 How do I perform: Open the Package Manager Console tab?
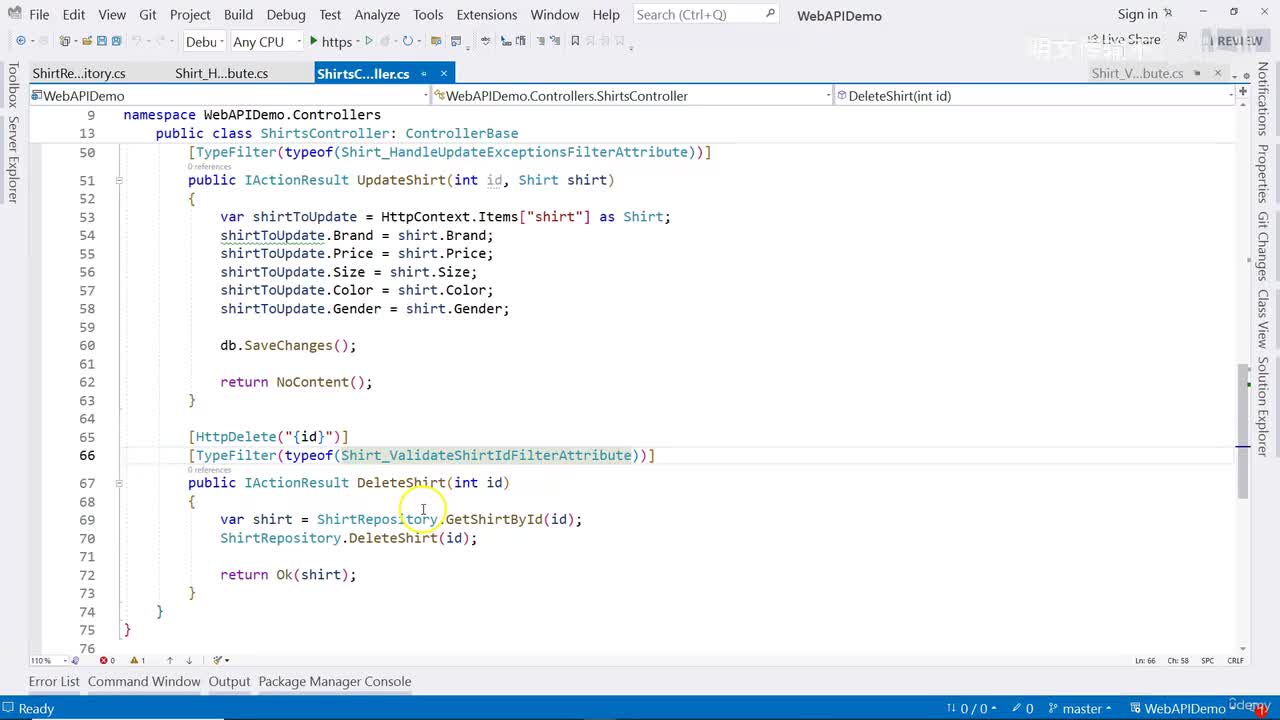[x=335, y=681]
